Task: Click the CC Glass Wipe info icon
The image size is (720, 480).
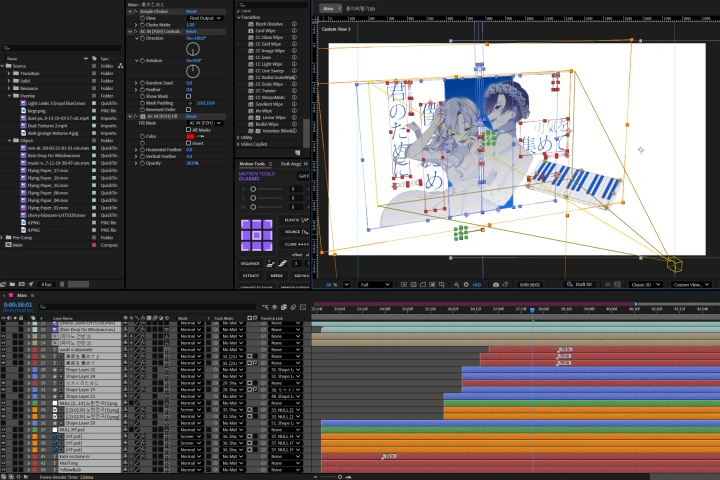Action: click(x=294, y=37)
